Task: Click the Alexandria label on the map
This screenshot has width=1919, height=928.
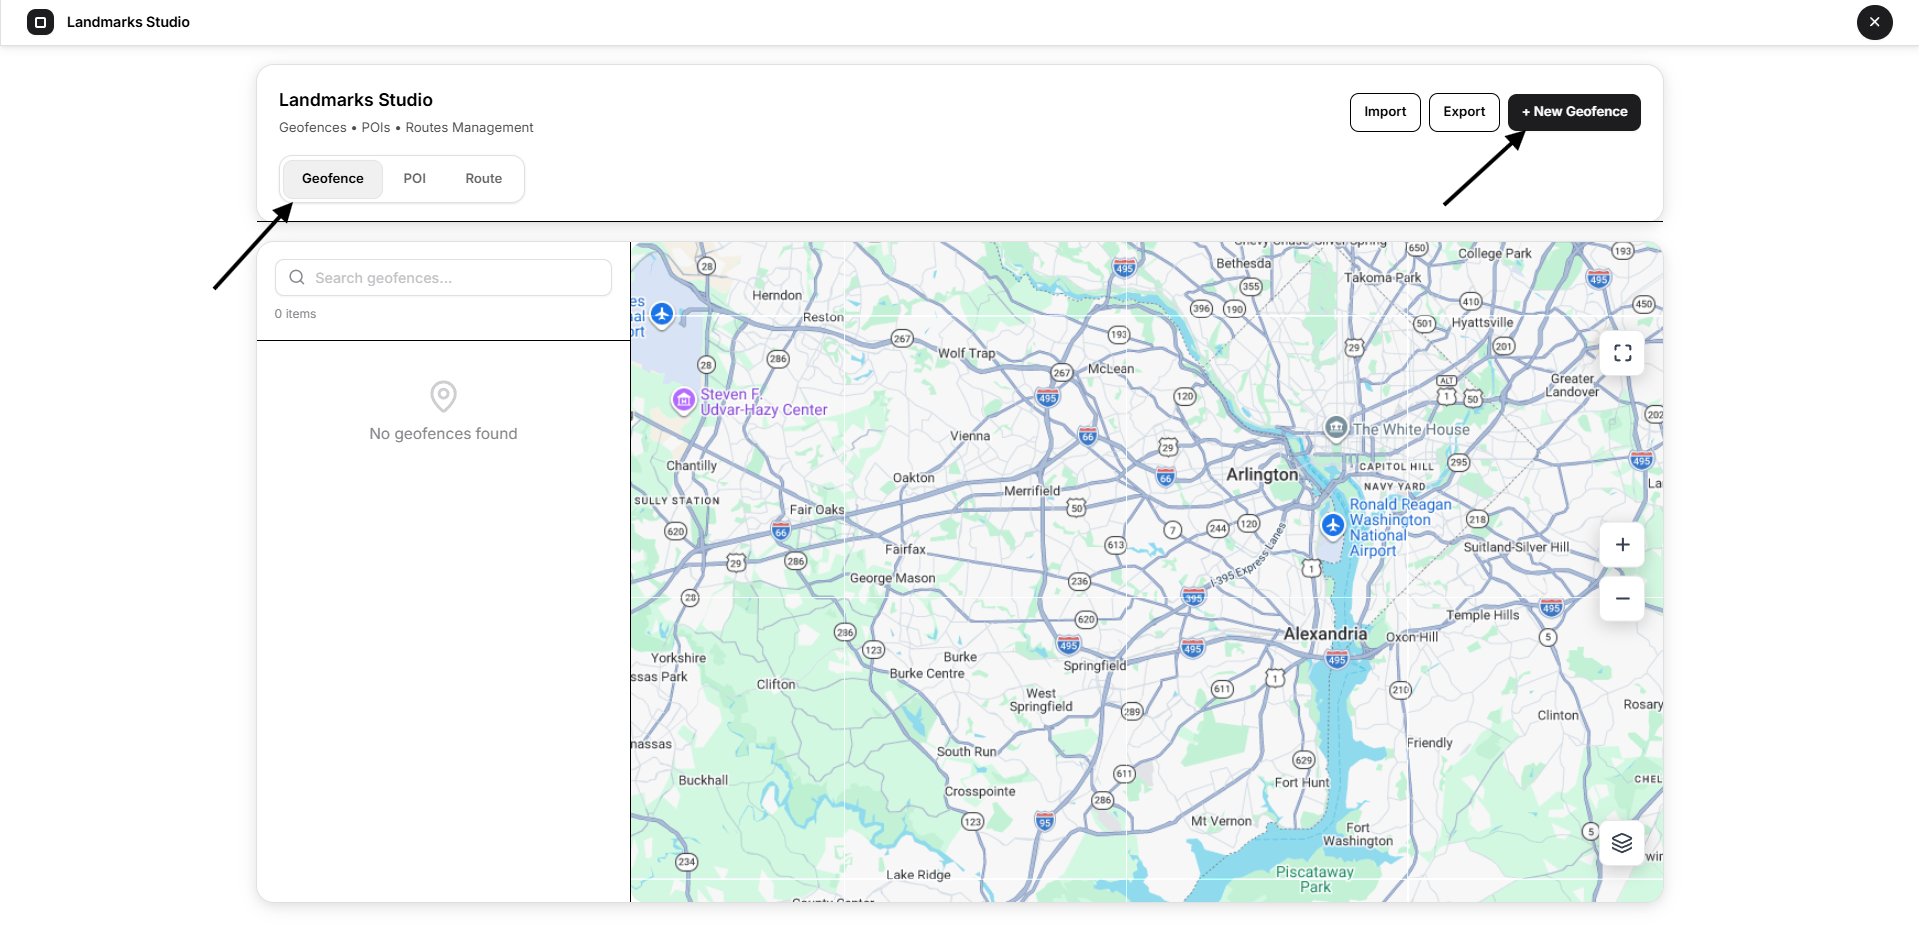Action: coord(1325,634)
